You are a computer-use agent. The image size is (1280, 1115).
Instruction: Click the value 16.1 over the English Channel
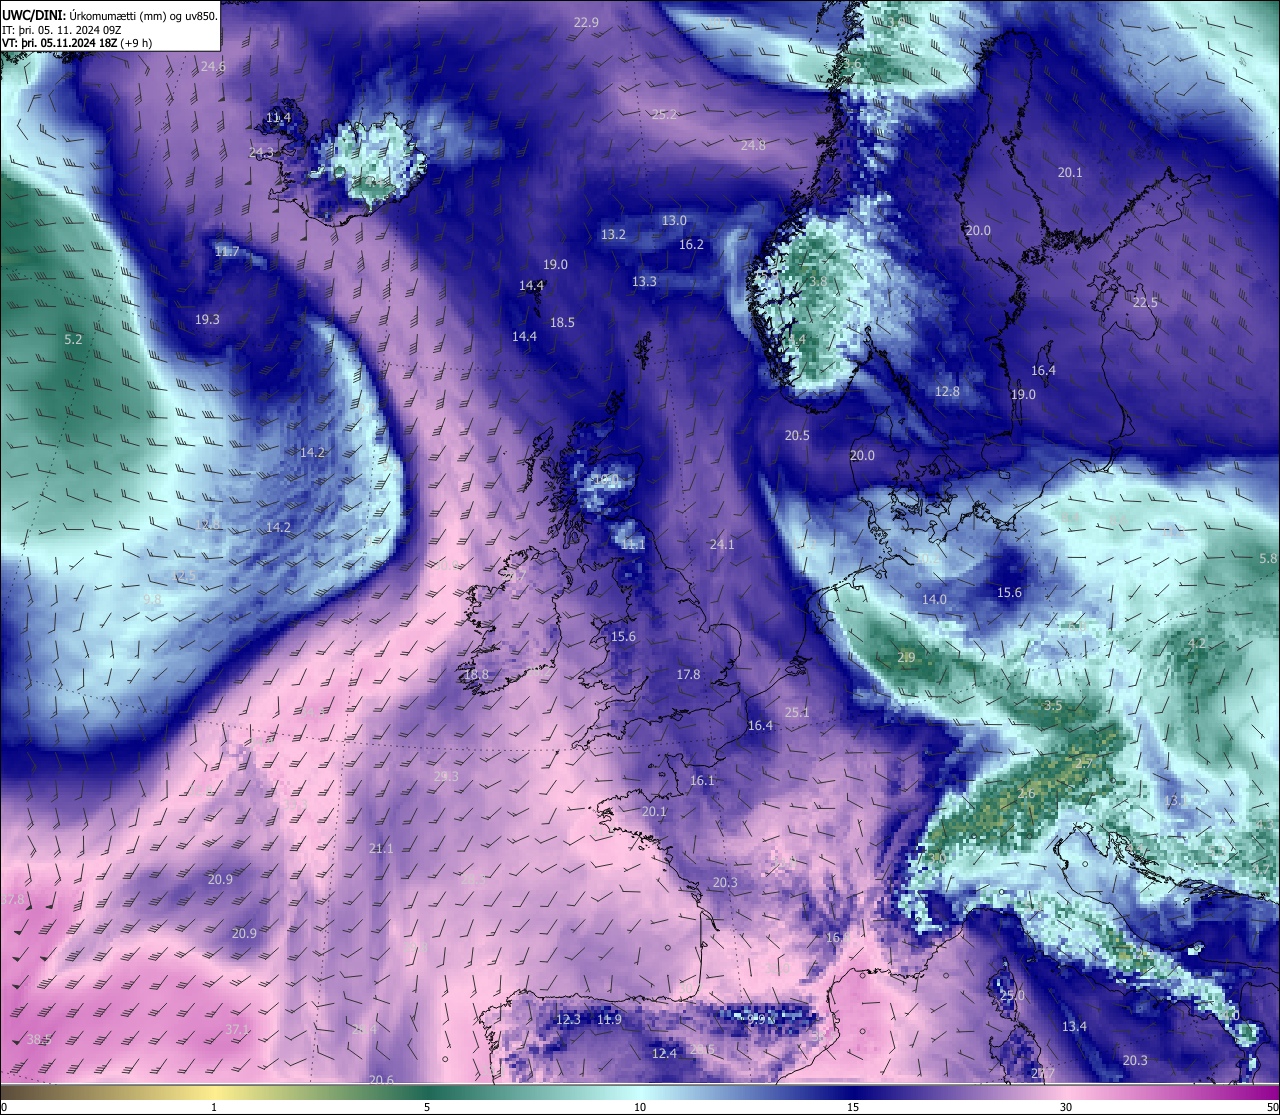pos(702,780)
